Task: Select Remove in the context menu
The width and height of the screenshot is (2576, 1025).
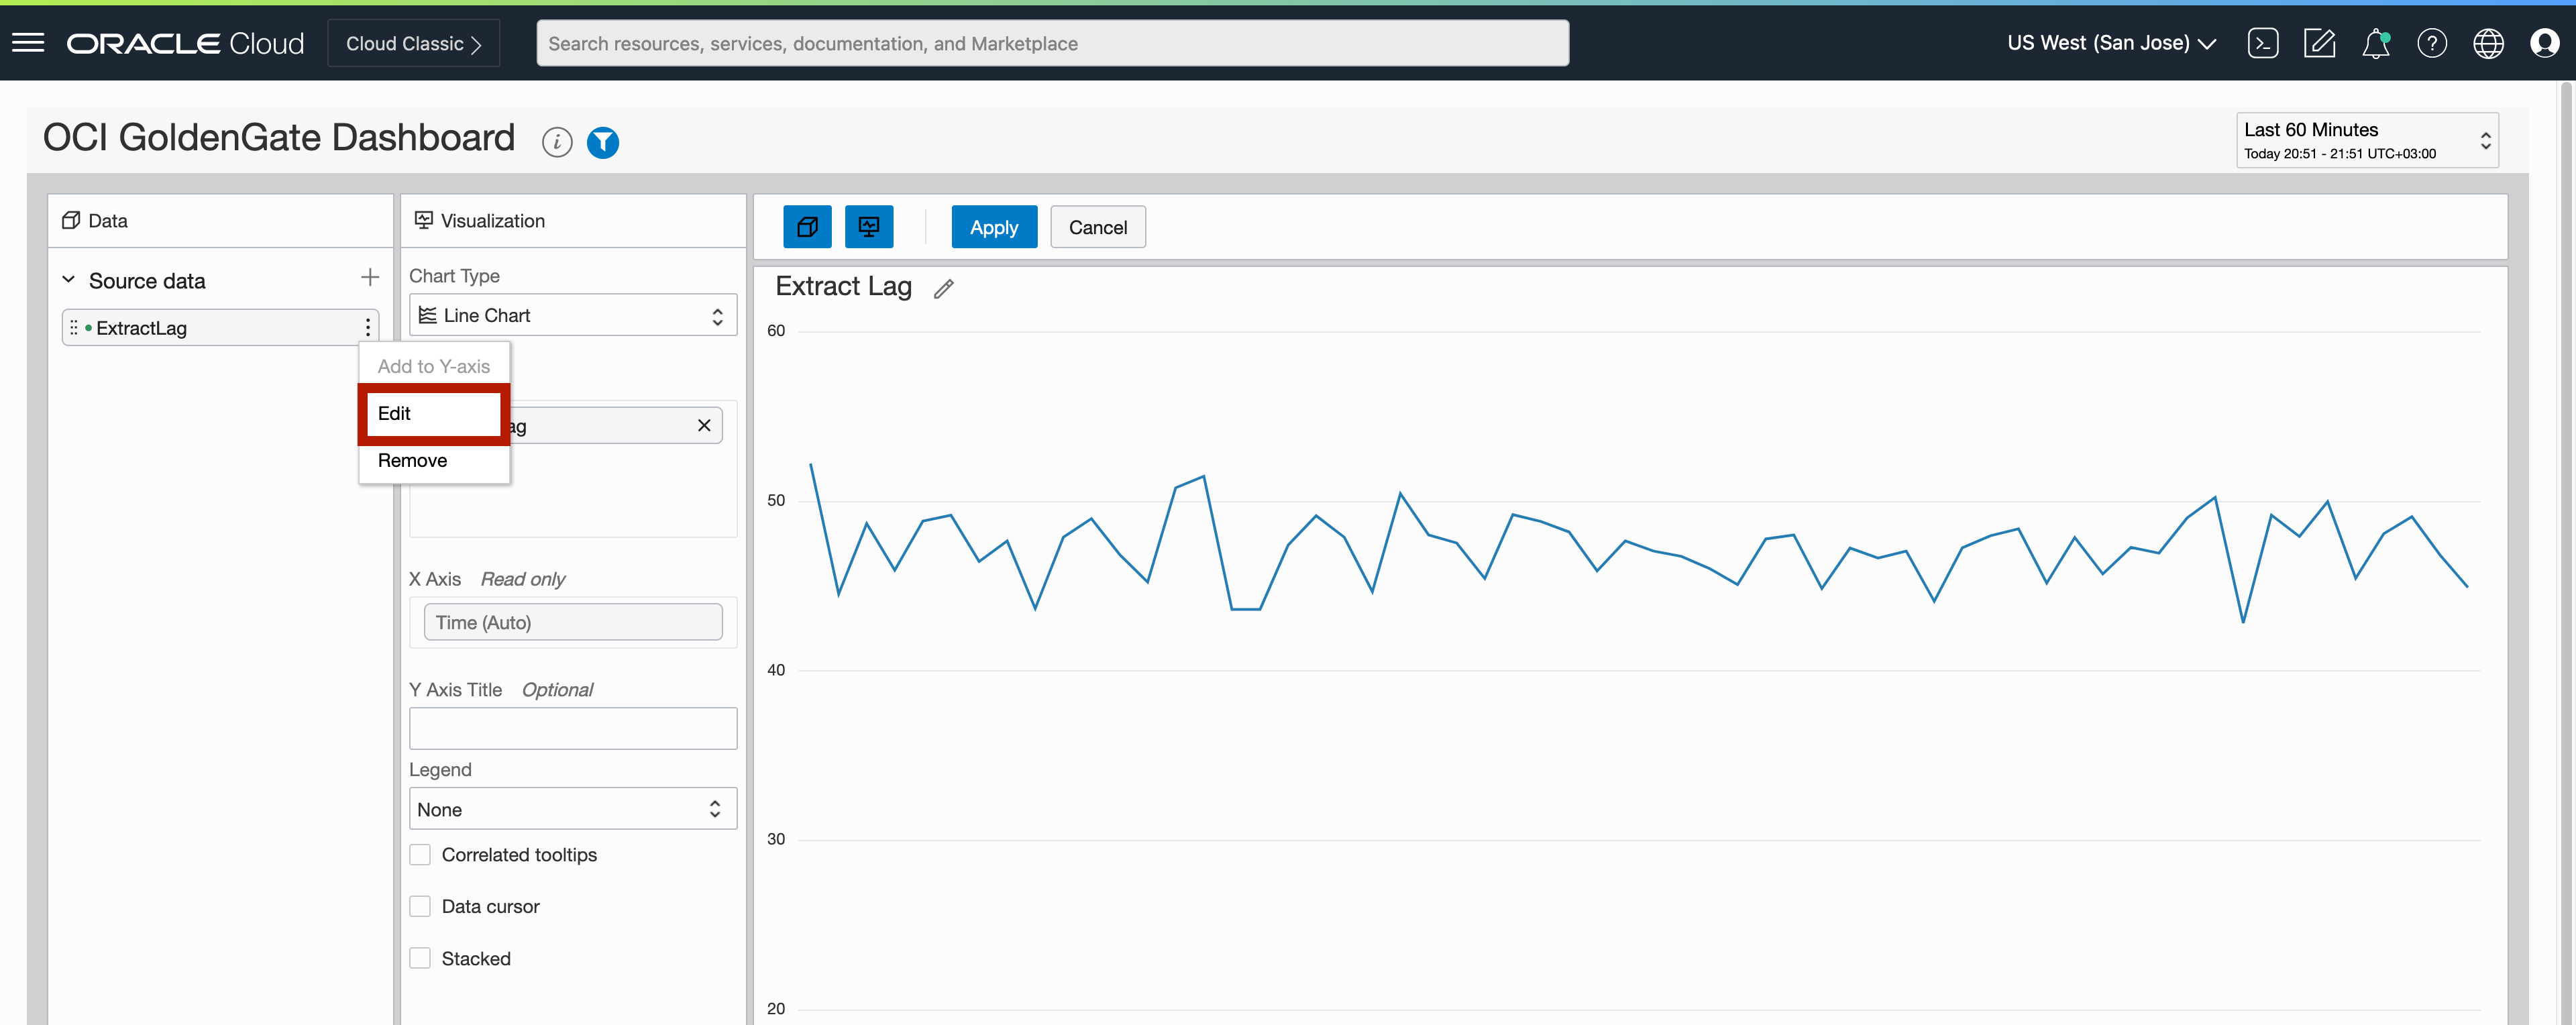Action: click(412, 460)
